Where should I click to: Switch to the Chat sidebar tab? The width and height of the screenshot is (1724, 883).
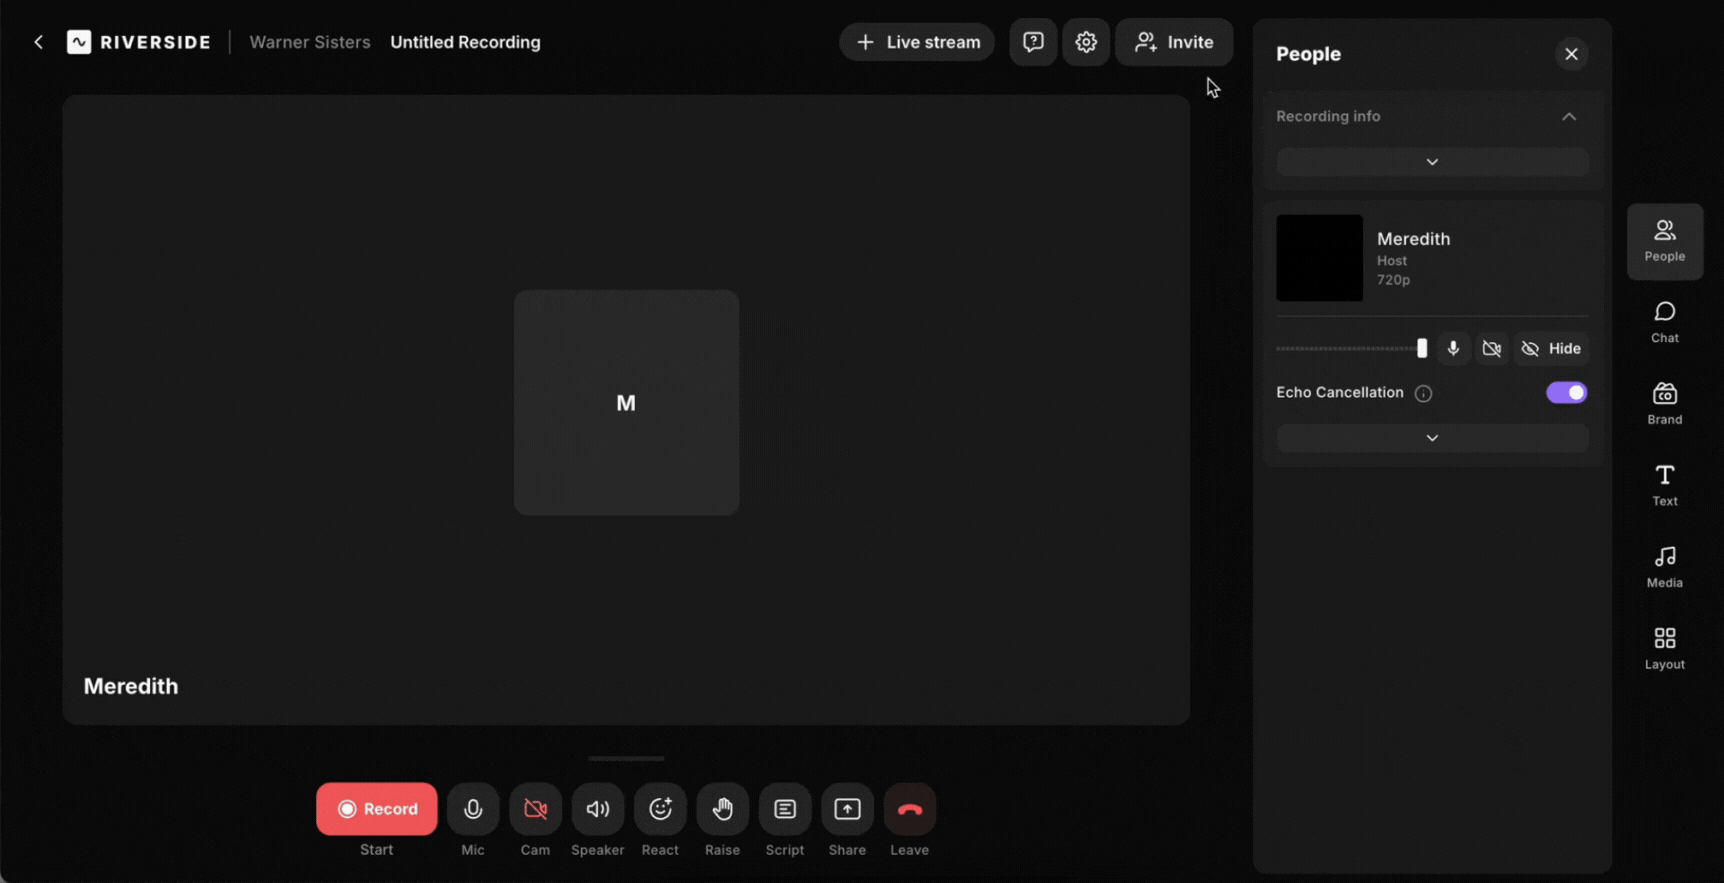click(1664, 322)
